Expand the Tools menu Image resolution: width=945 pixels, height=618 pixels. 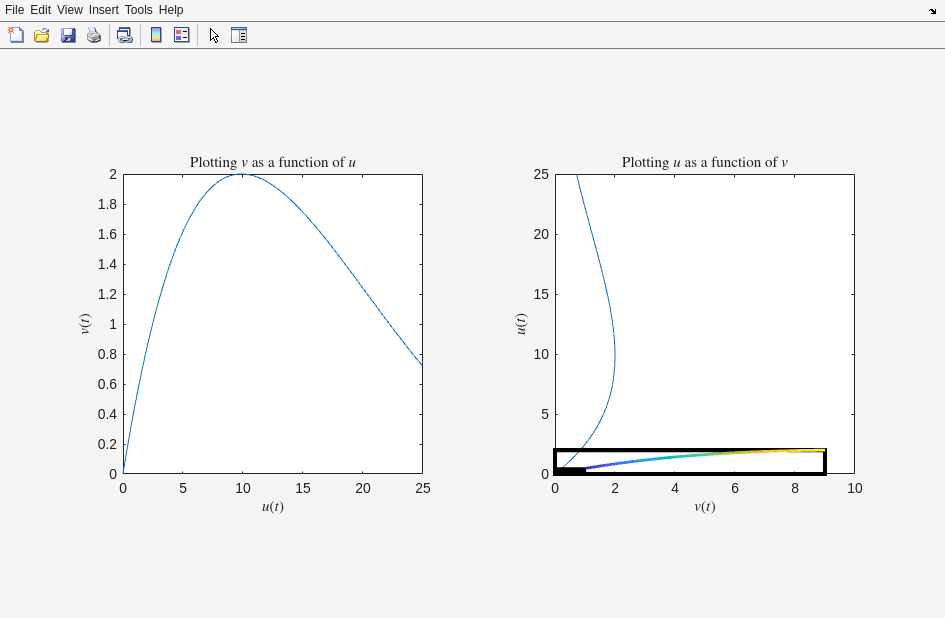[138, 10]
